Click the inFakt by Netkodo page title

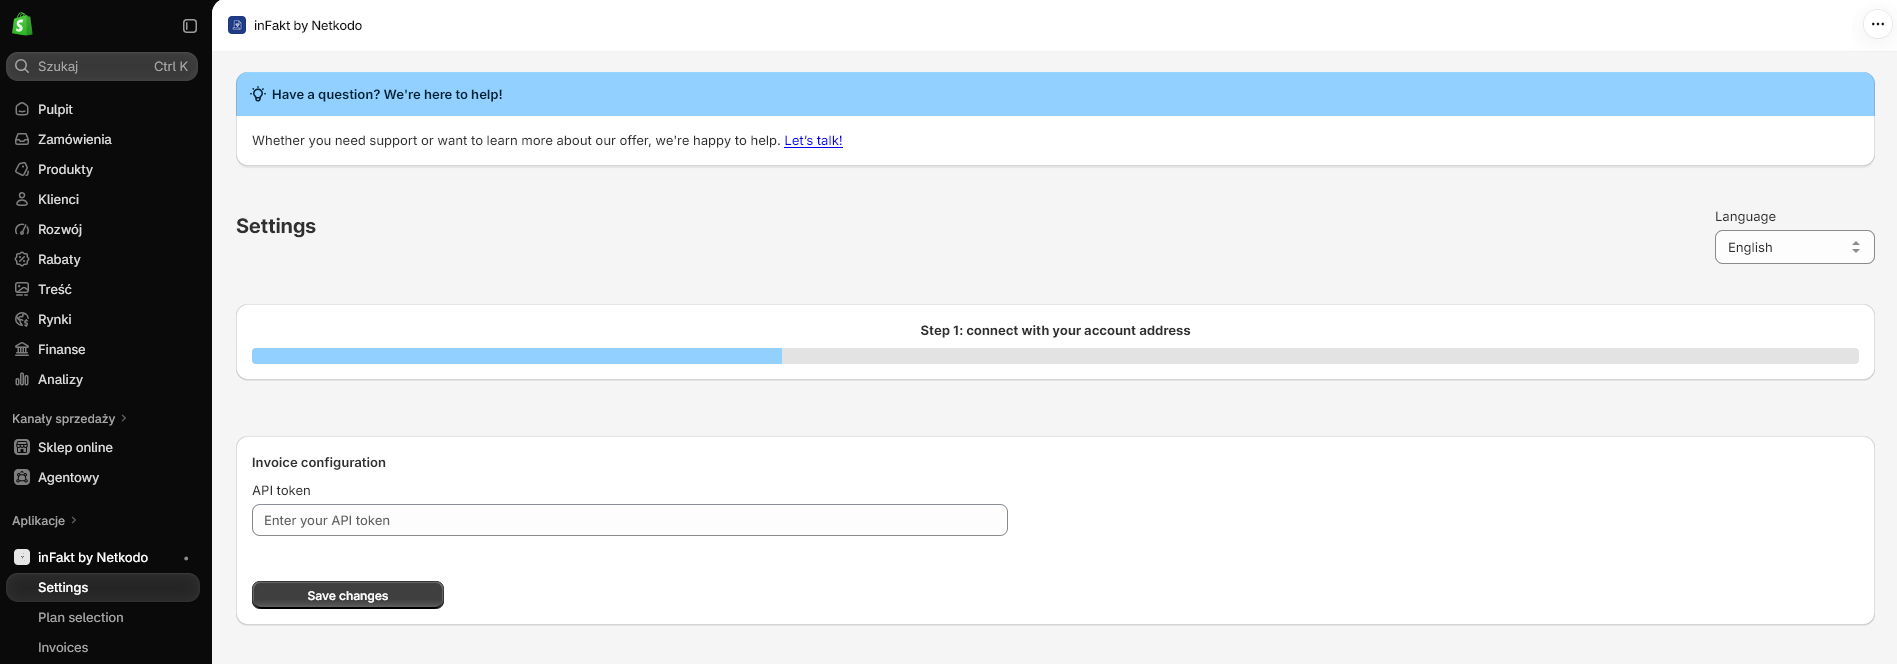pyautogui.click(x=308, y=25)
